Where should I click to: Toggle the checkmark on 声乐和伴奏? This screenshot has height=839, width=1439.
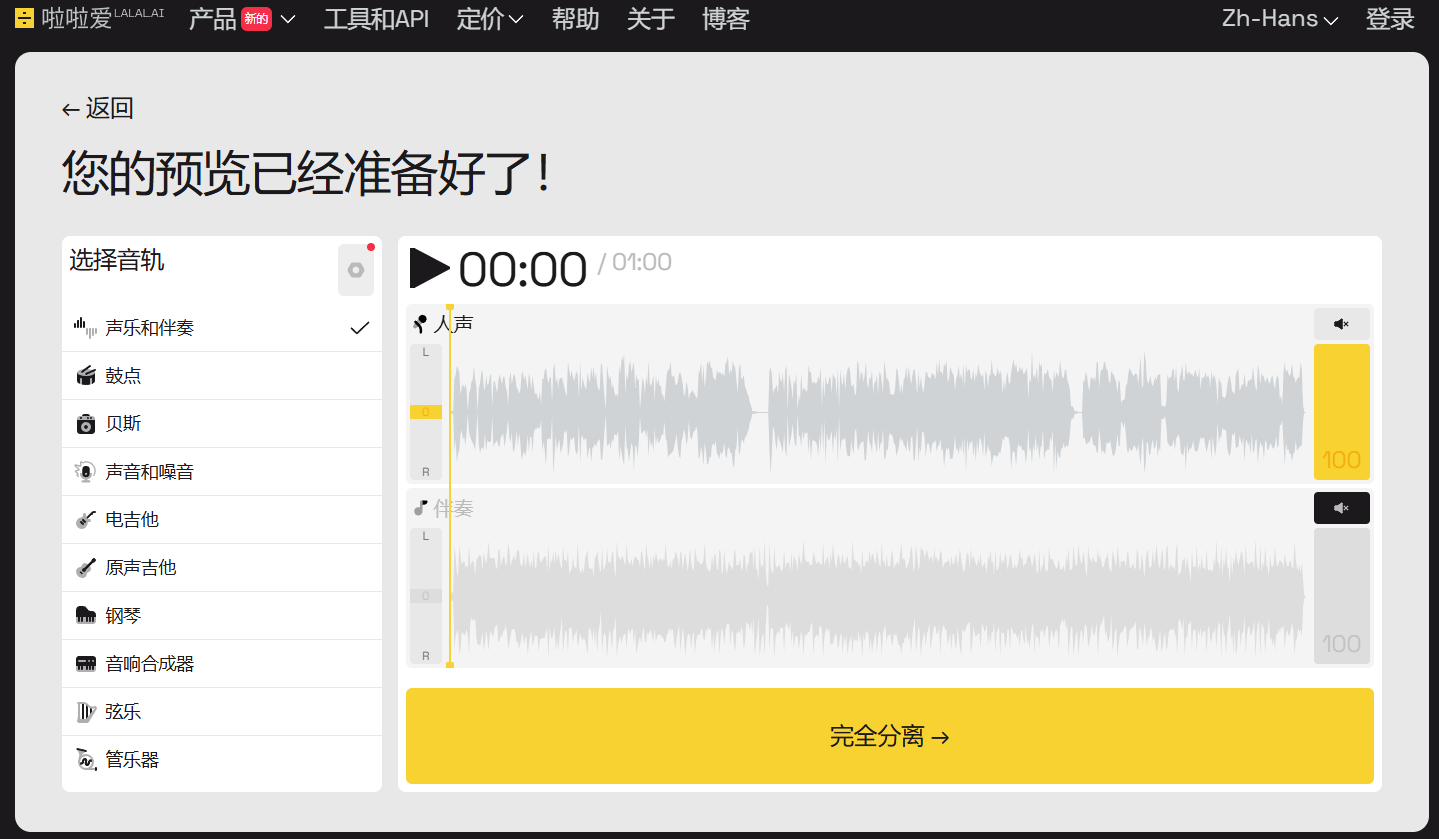pyautogui.click(x=358, y=327)
